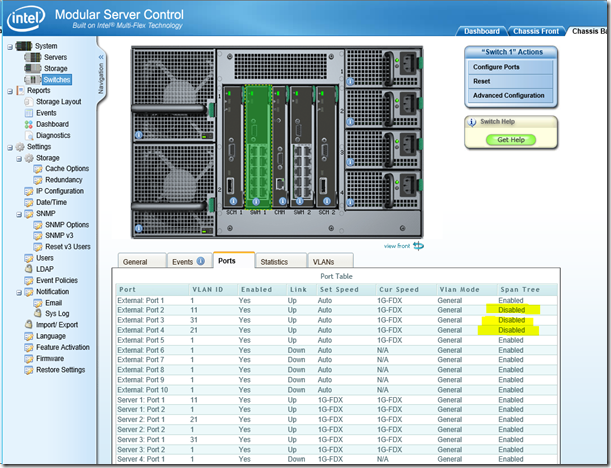Screen dimensions: 611x468
Task: Select the Storage Layout report icon
Action: click(28, 101)
